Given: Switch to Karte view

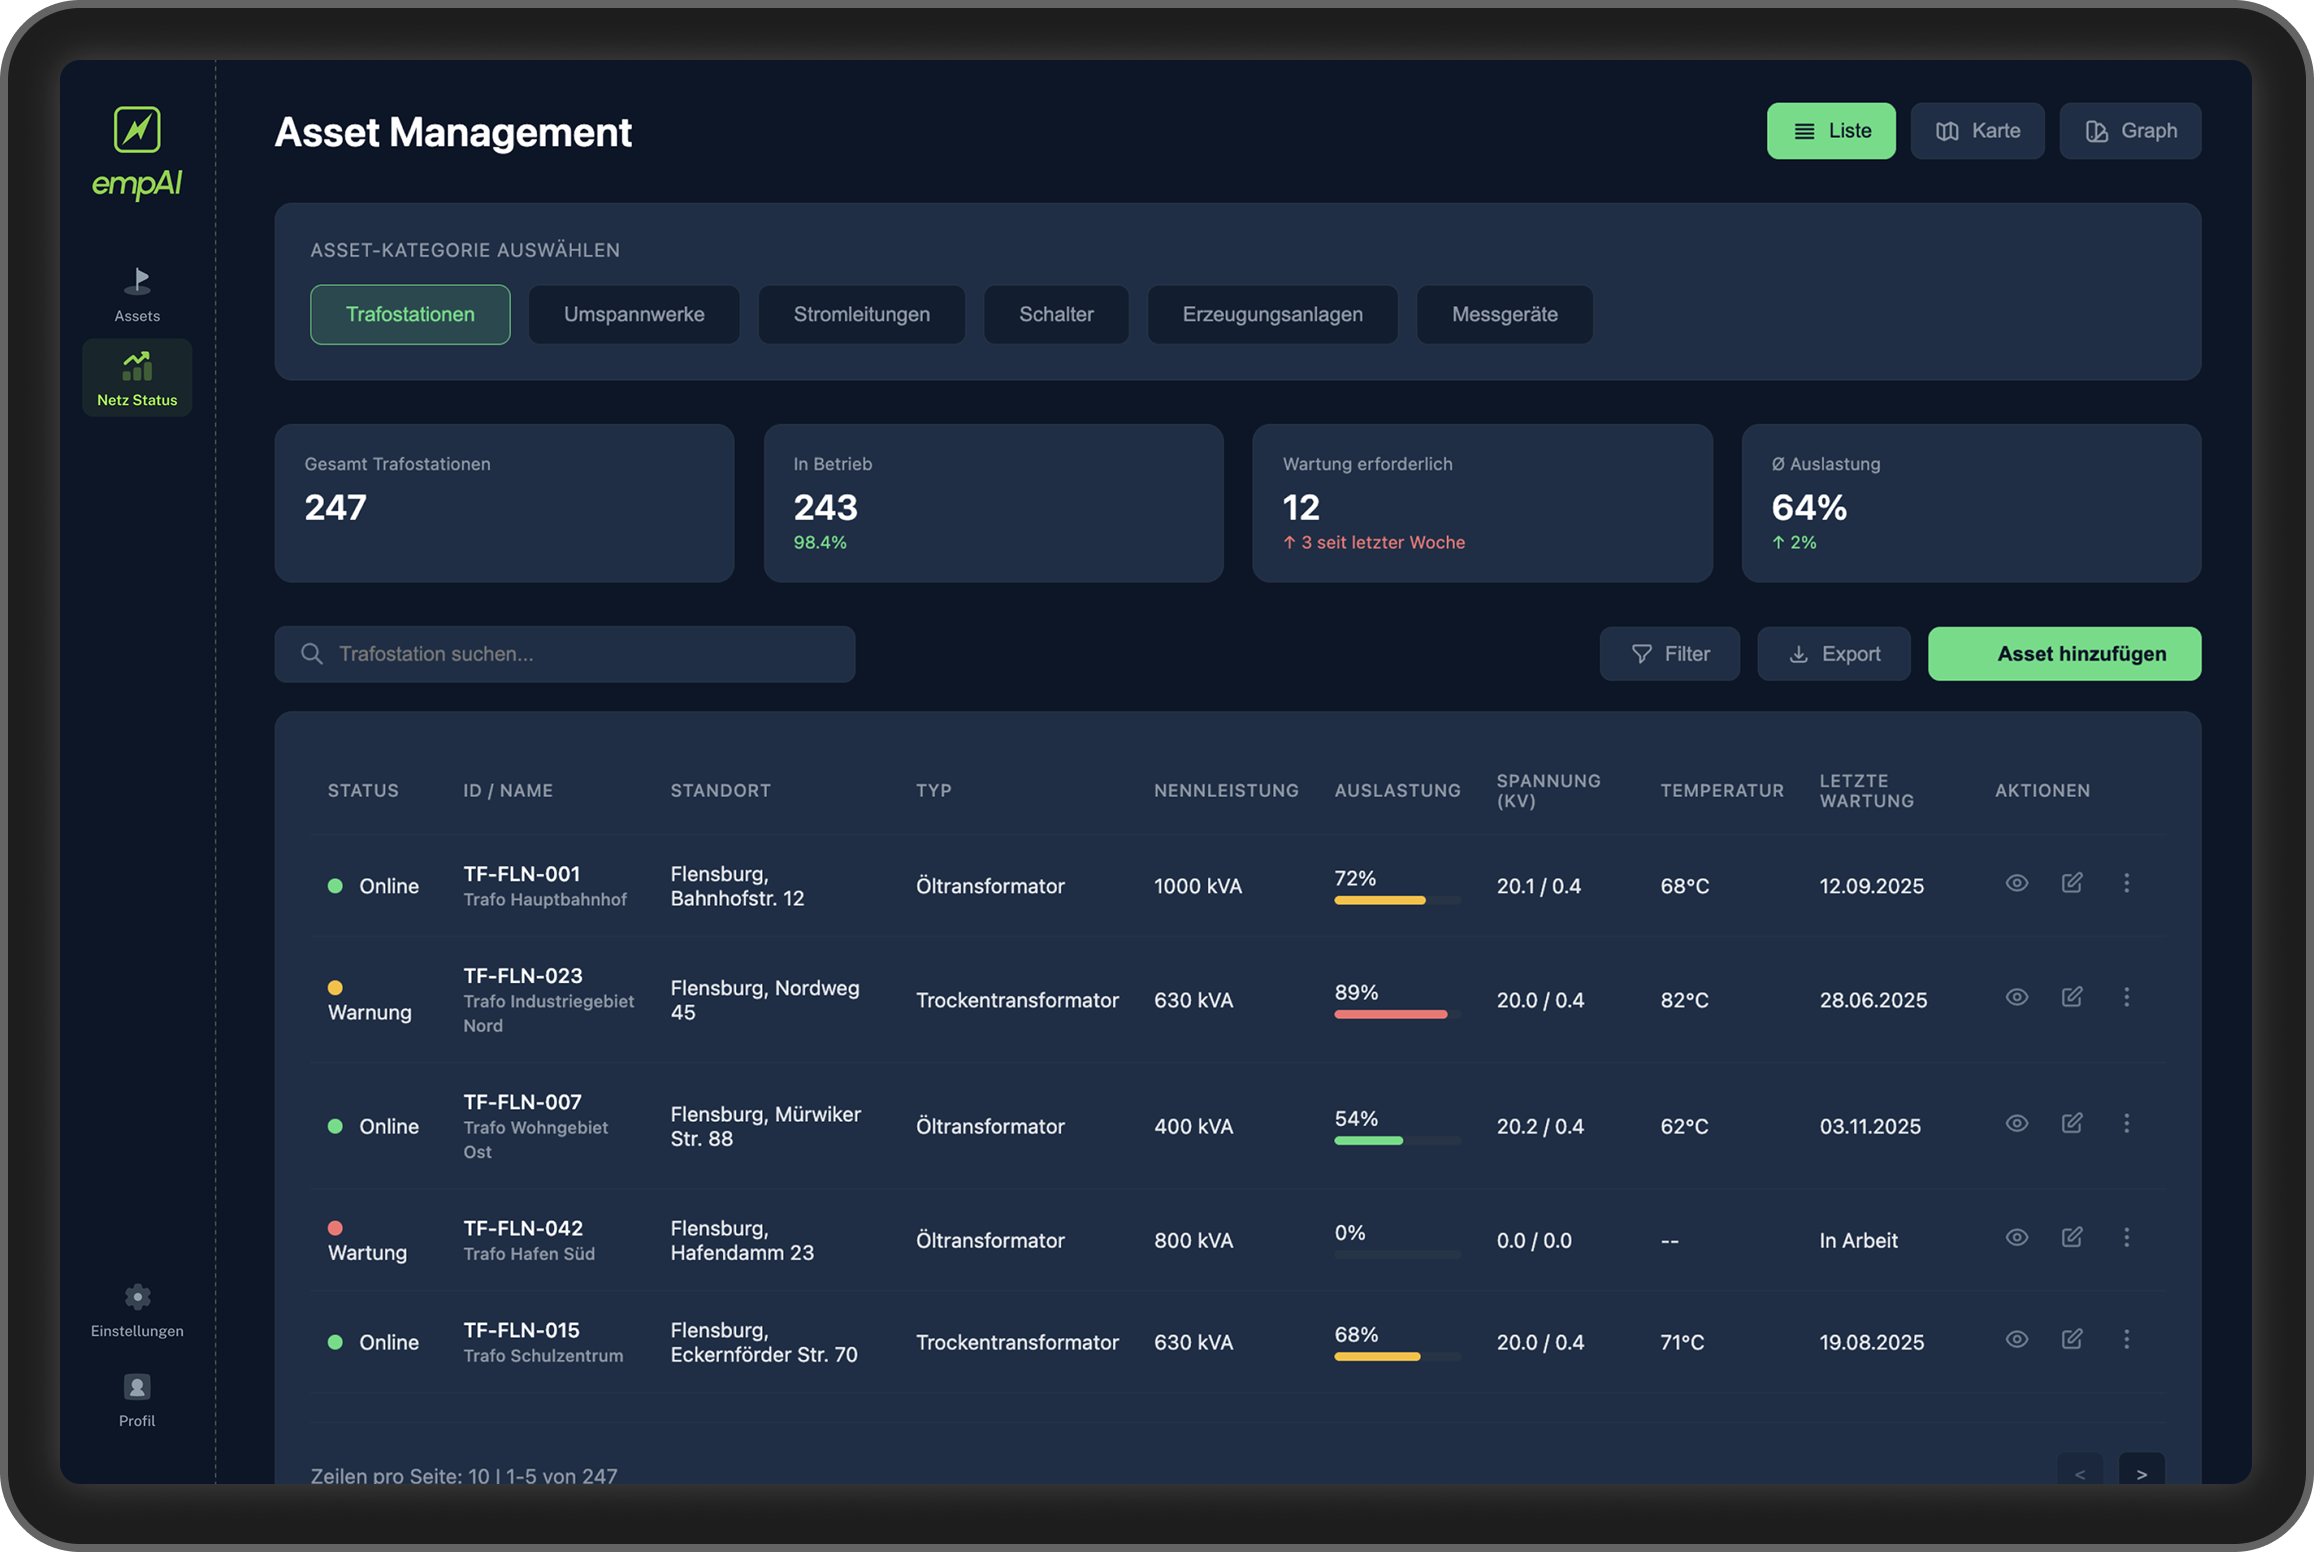Looking at the screenshot, I should click(1977, 131).
